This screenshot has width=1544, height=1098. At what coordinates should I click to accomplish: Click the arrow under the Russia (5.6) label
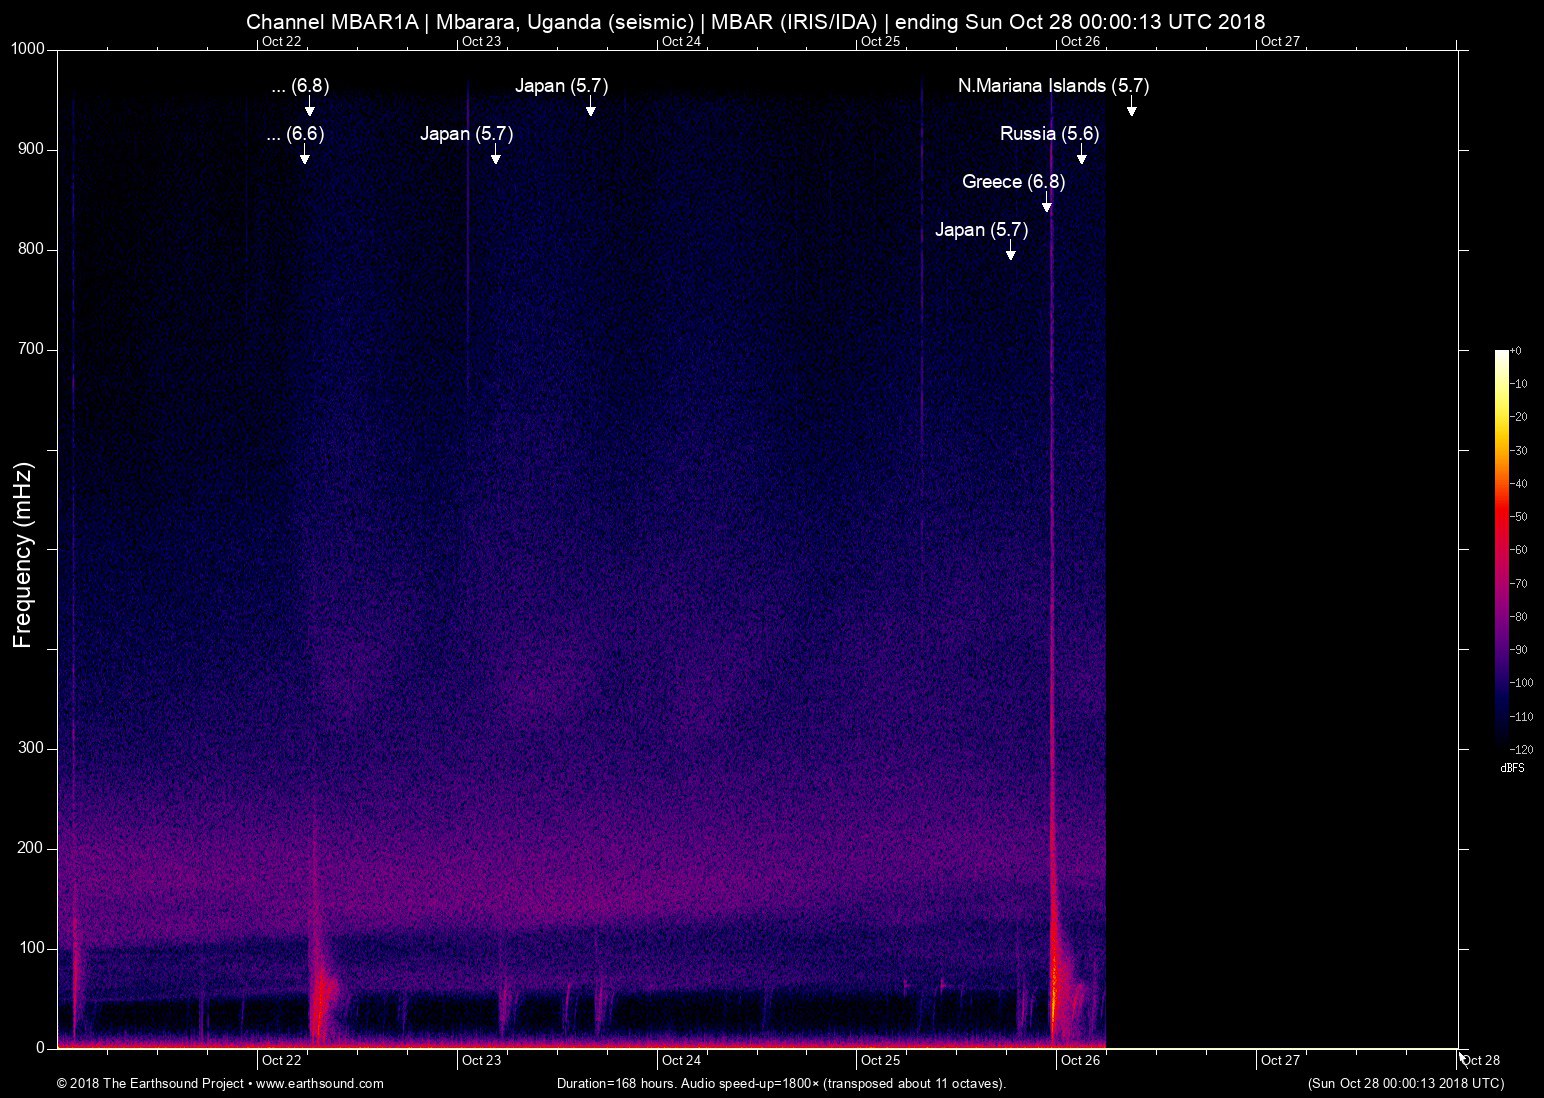tap(1081, 155)
